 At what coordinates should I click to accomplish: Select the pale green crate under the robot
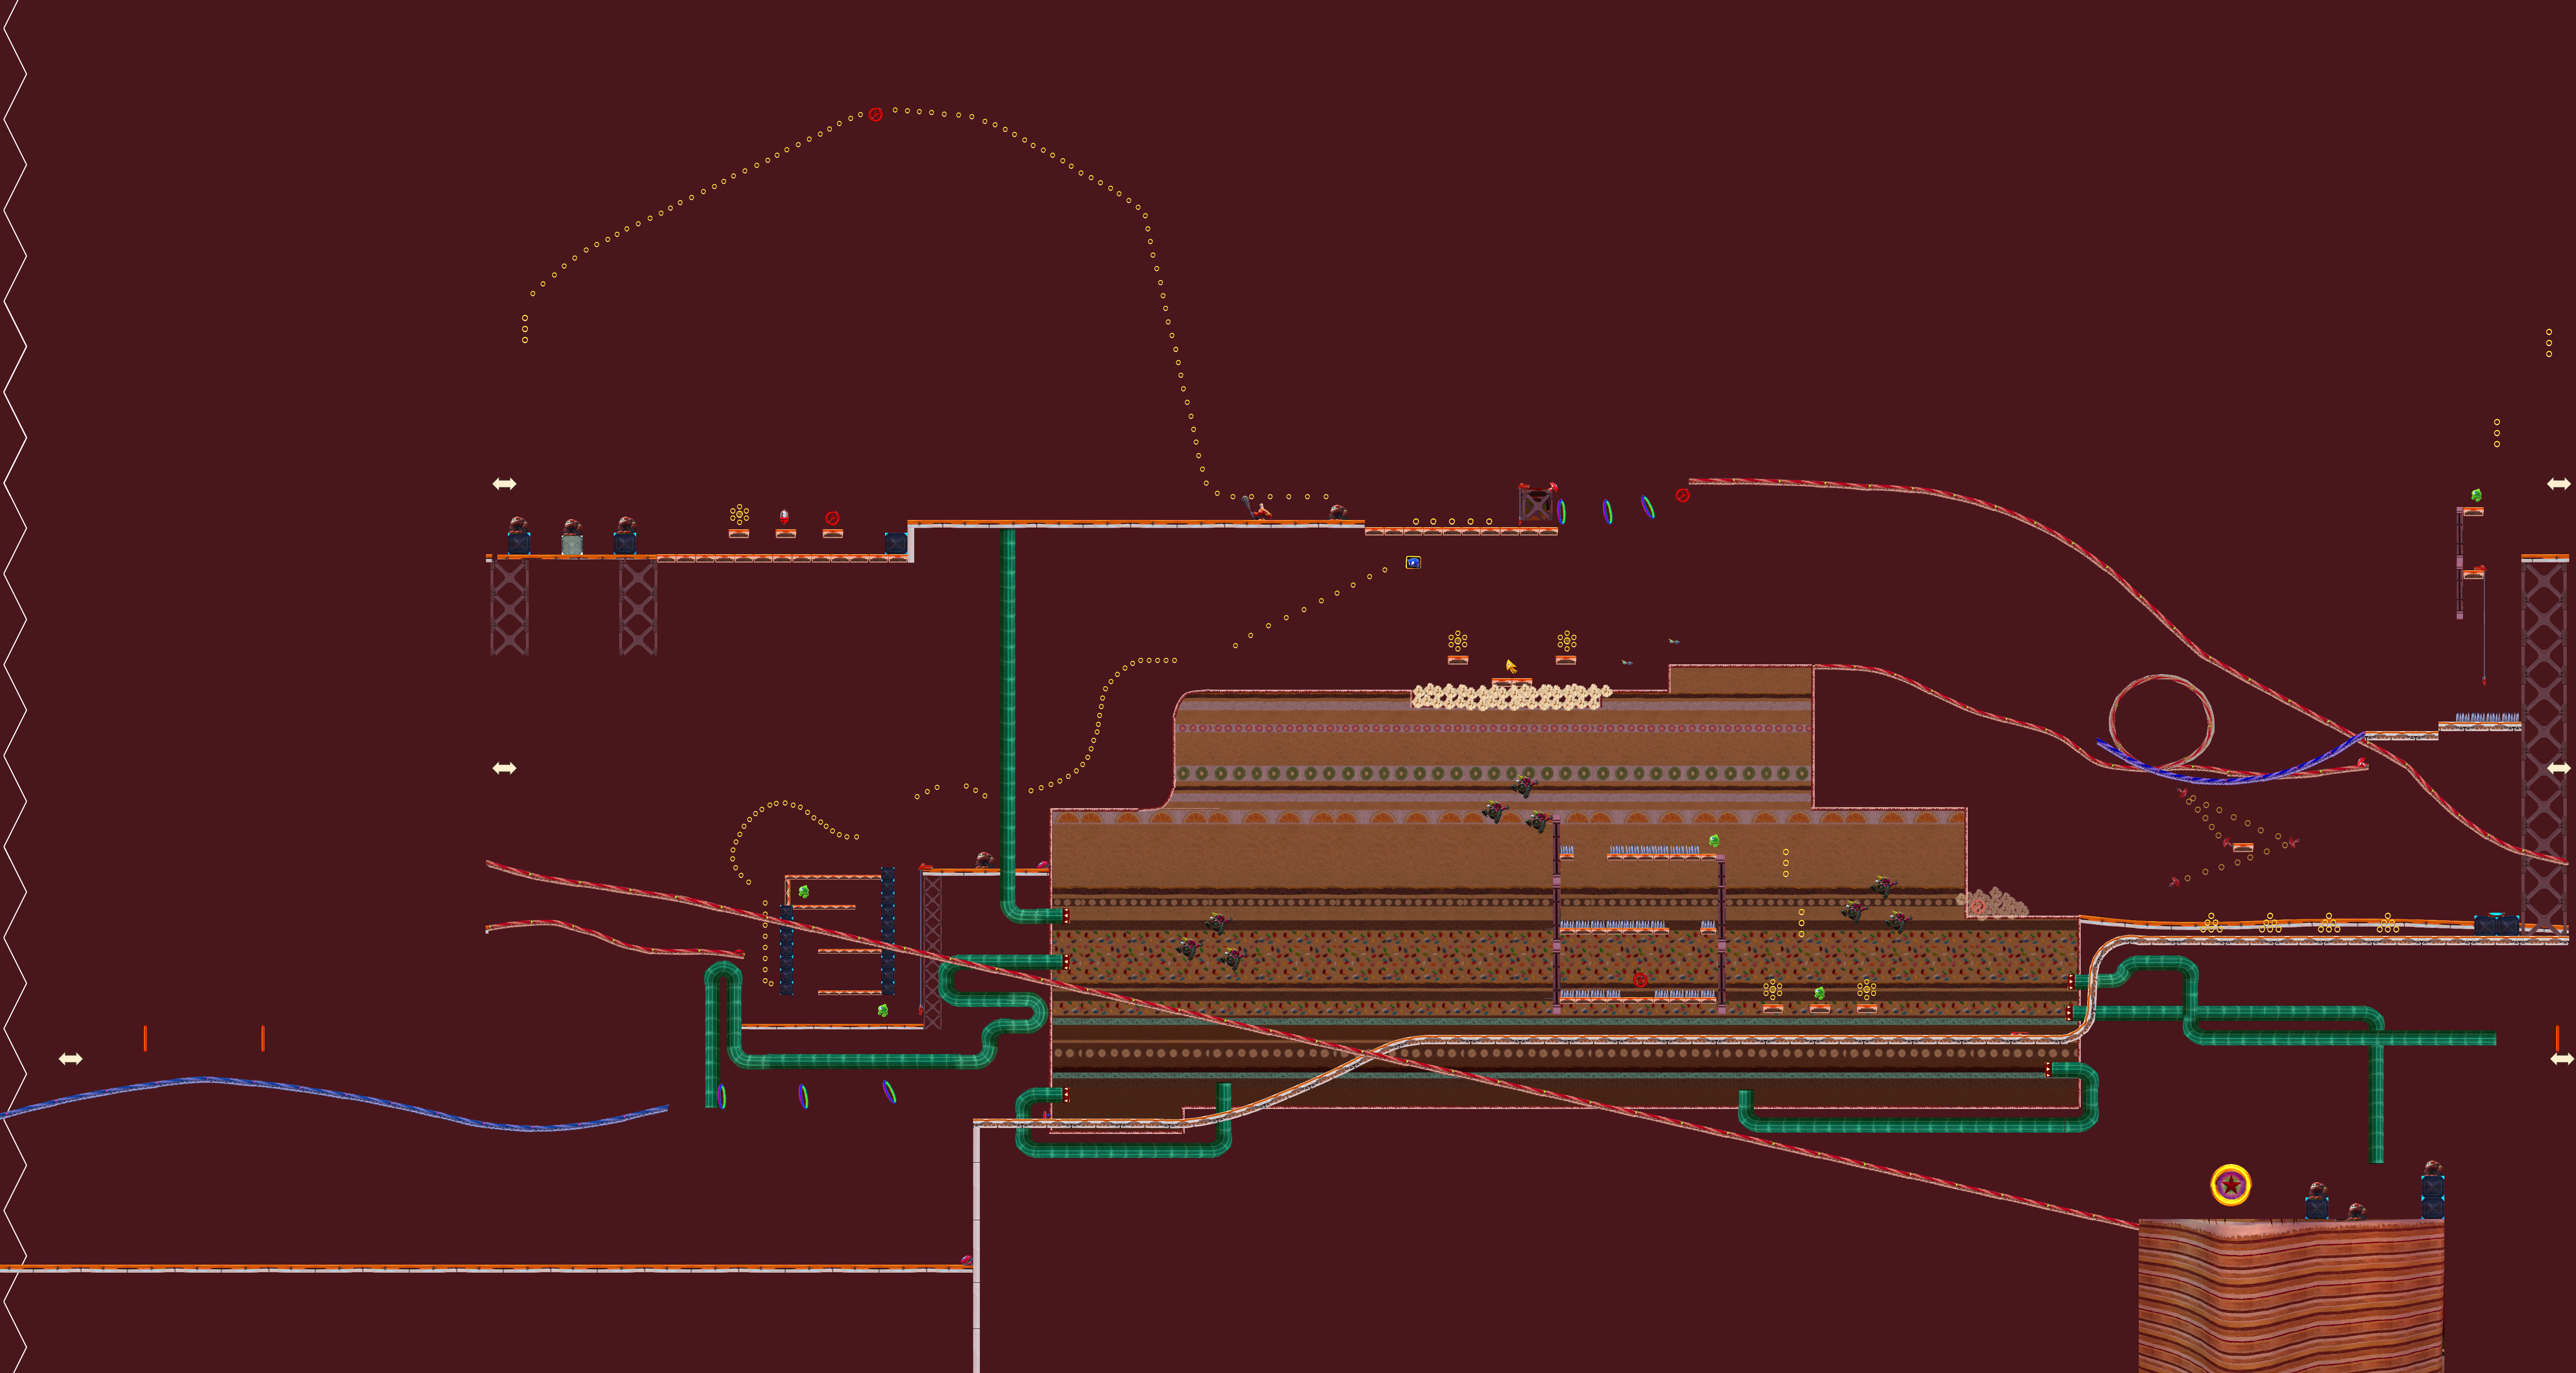tap(572, 545)
